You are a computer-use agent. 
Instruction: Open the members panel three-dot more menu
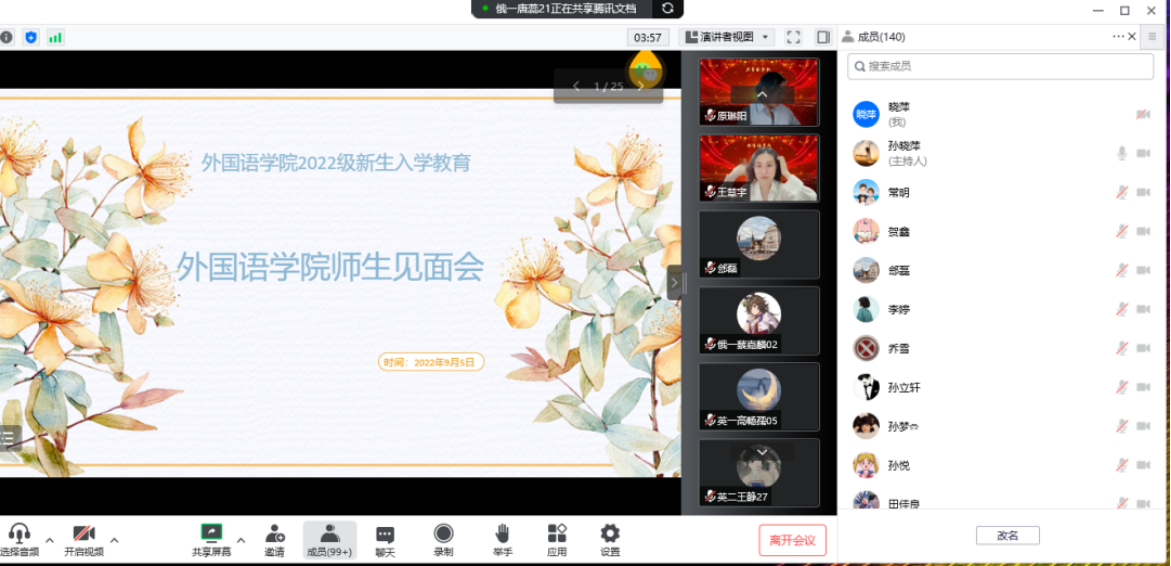[x=1118, y=37]
